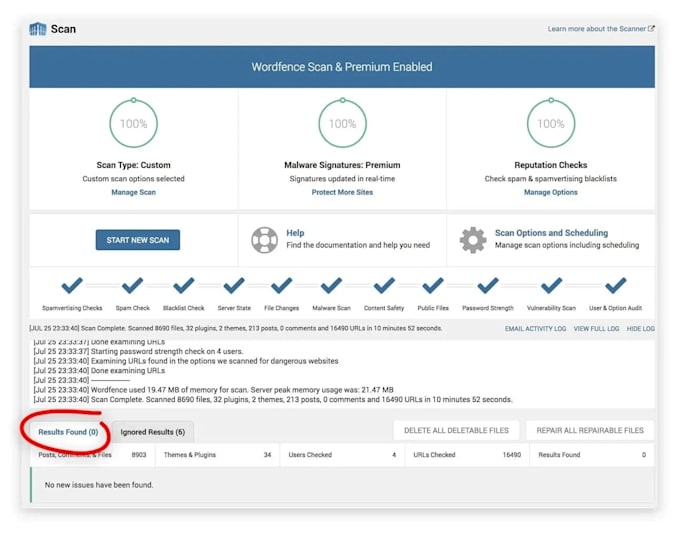The width and height of the screenshot is (680, 544).
Task: Click the Public Files checkmark icon
Action: 433,285
